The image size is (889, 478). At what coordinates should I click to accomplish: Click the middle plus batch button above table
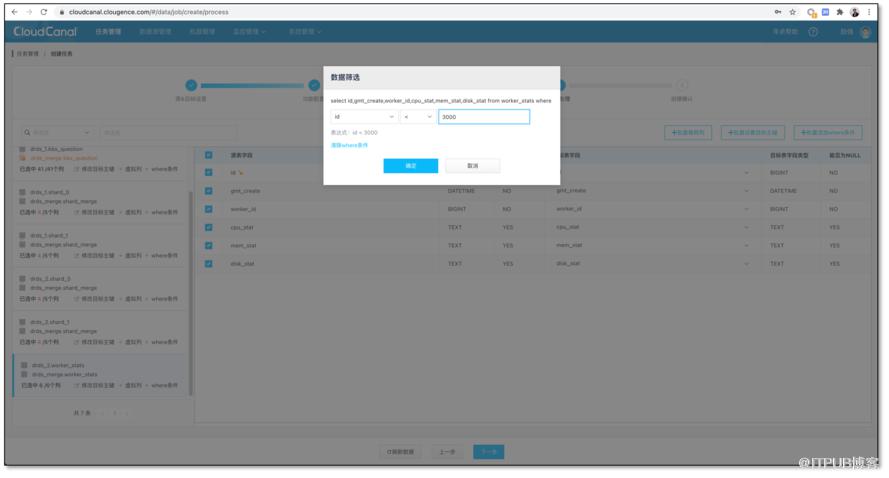click(753, 133)
